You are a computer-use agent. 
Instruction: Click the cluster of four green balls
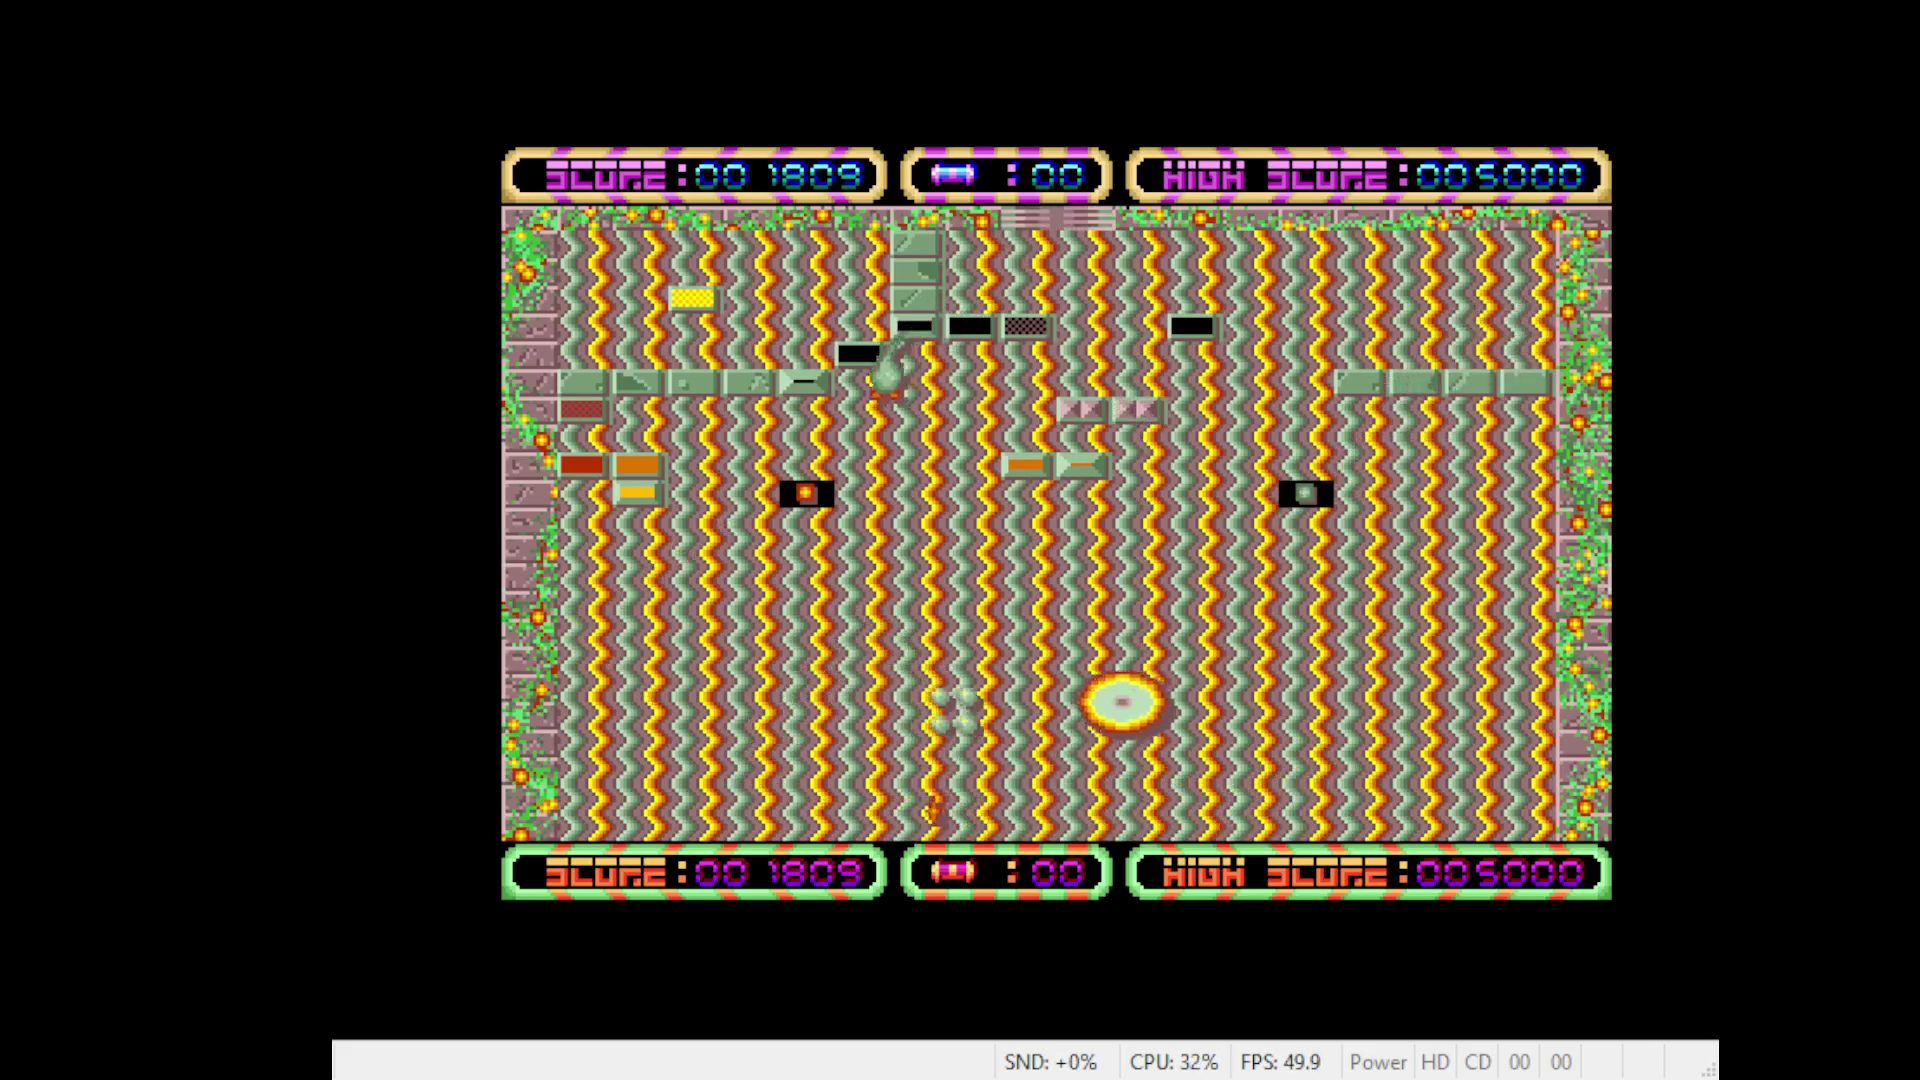pos(953,709)
